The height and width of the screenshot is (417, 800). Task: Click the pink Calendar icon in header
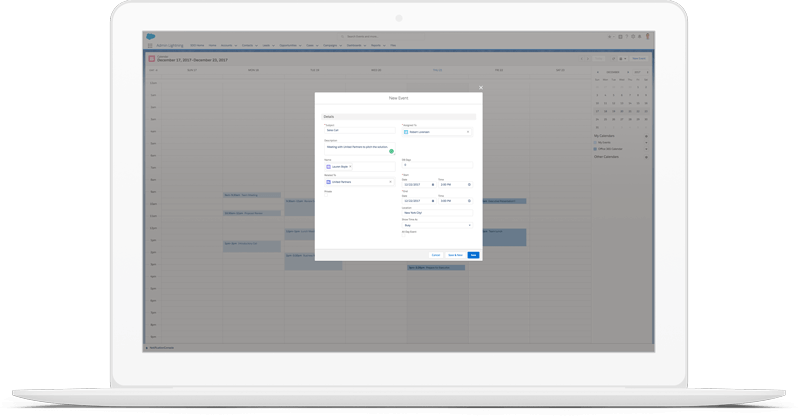152,58
